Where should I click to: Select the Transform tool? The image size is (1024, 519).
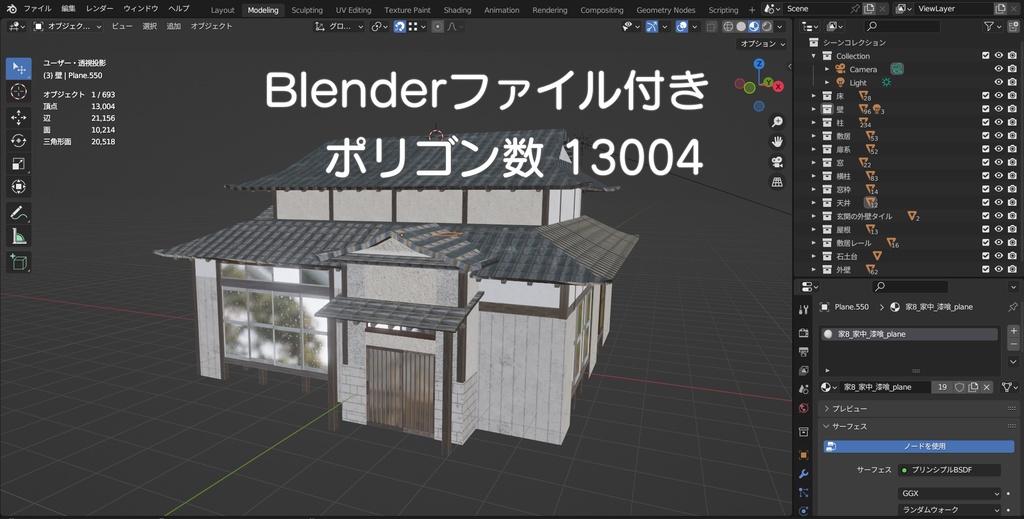tap(18, 187)
